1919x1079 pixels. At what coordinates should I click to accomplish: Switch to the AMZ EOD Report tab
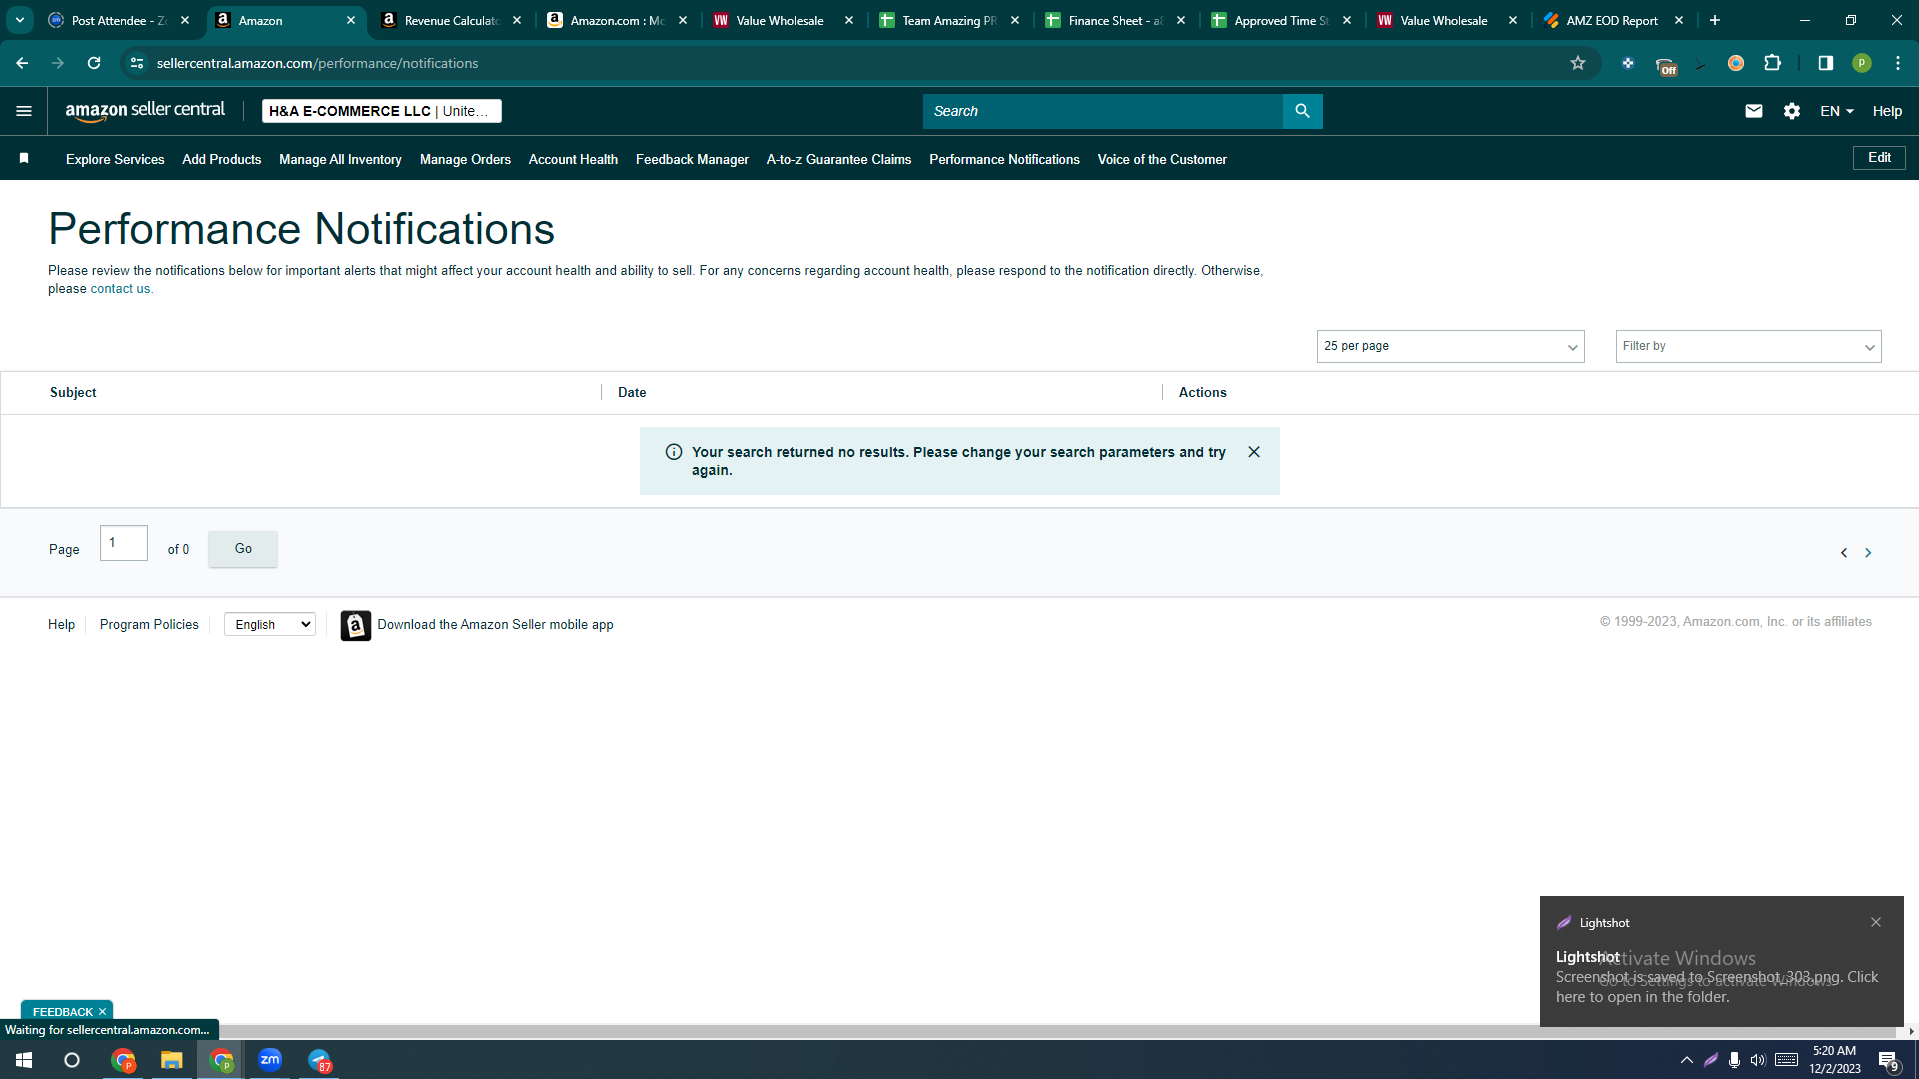[x=1612, y=20]
